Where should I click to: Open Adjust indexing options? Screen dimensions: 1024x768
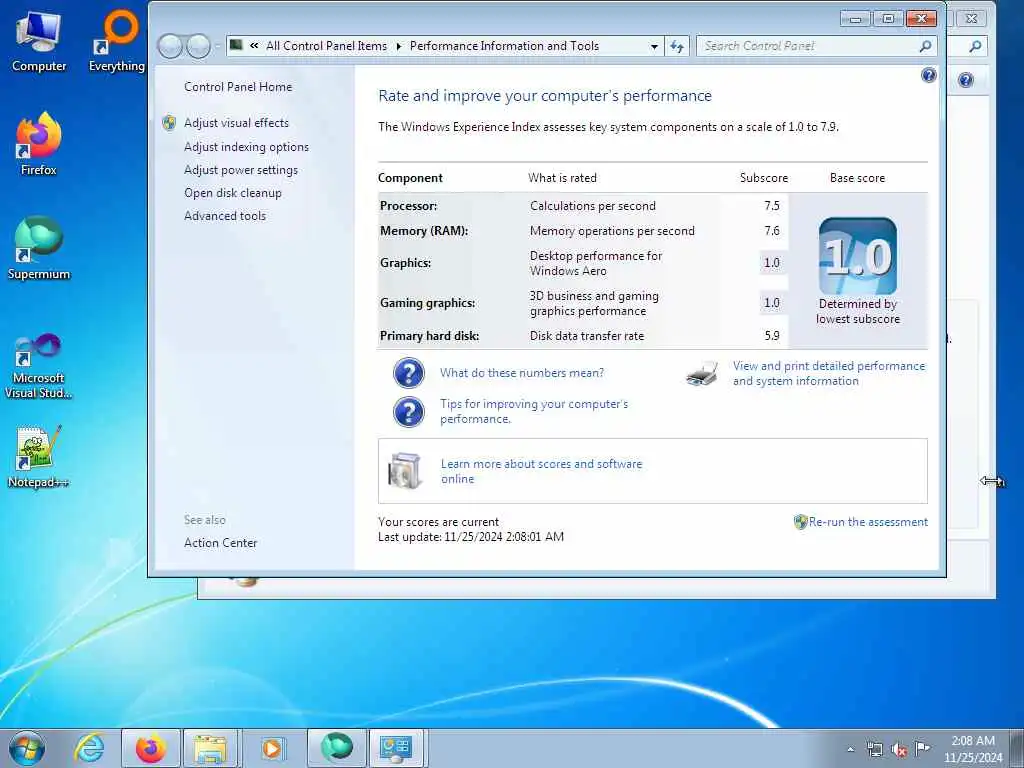(246, 147)
